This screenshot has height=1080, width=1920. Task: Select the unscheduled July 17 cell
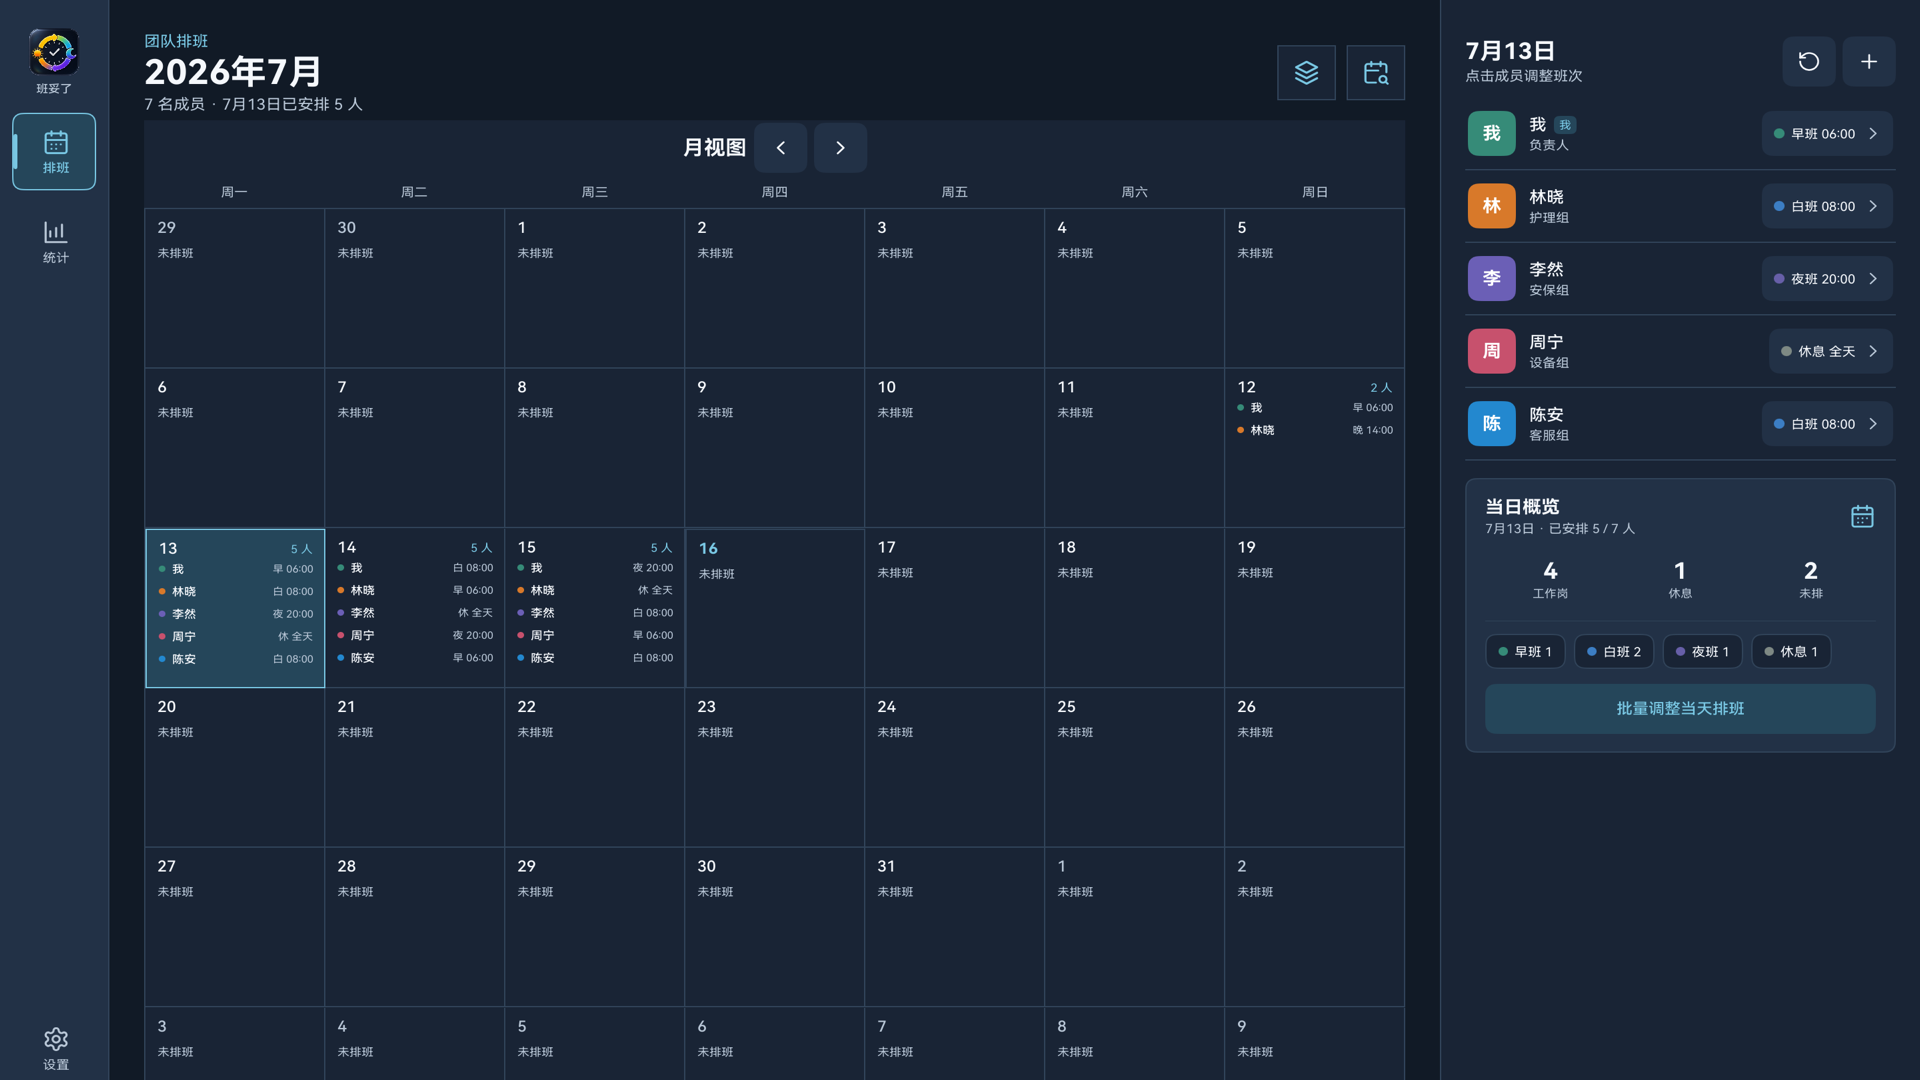click(955, 608)
